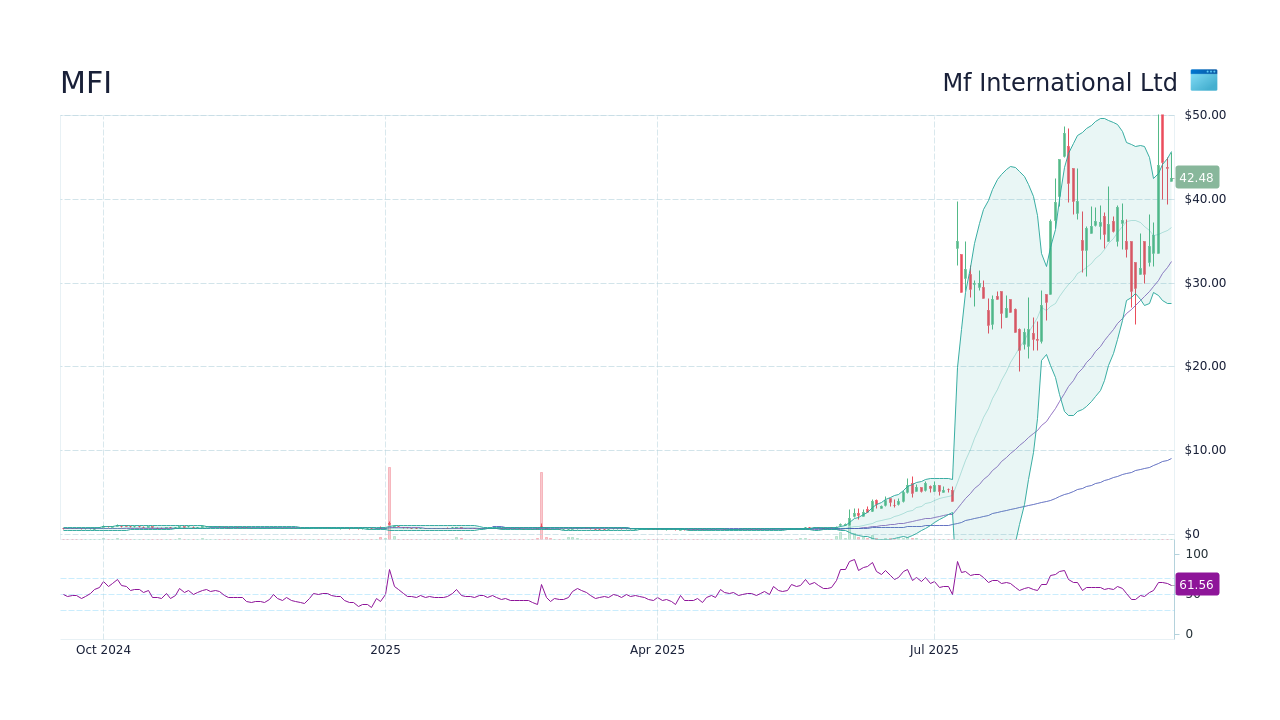Click the purple RSI value badge 61.56

(x=1195, y=584)
